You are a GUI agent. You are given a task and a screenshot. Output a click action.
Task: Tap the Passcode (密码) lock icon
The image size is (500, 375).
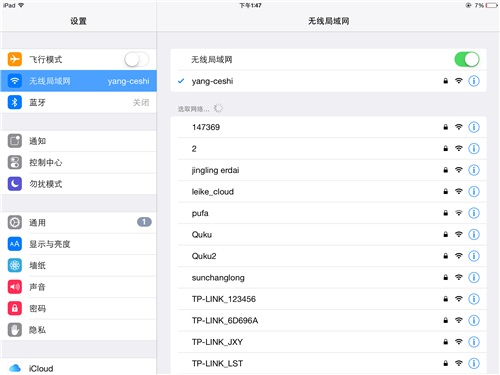point(15,308)
